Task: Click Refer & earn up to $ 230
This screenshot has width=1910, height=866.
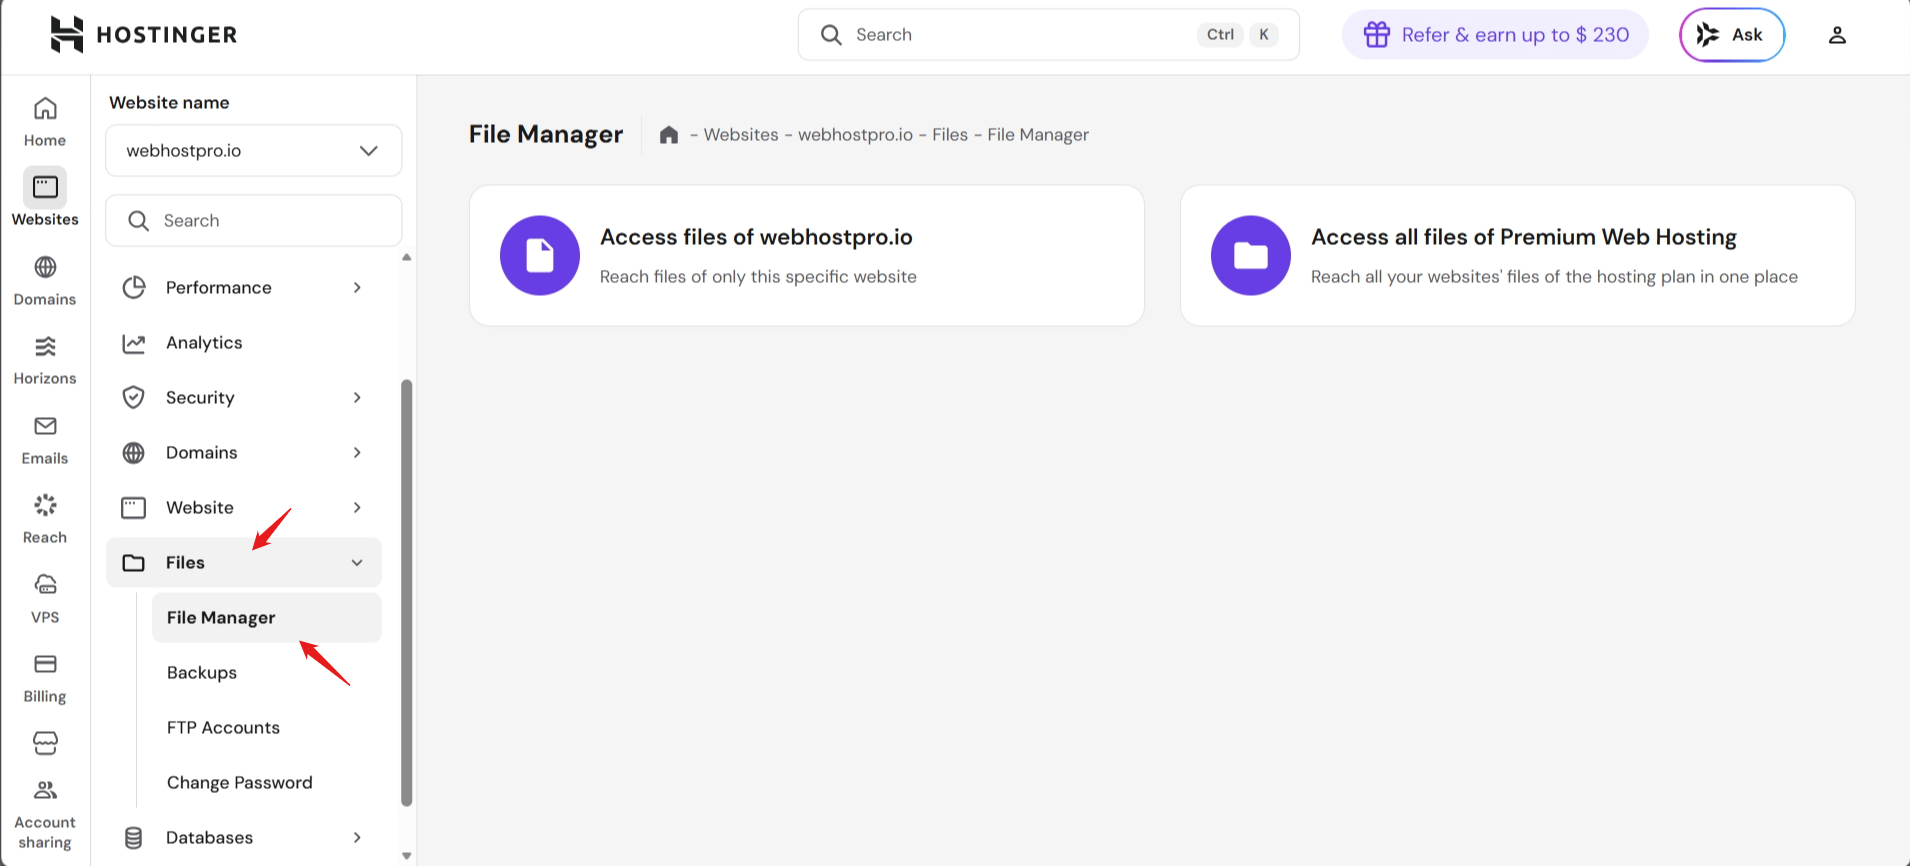Action: [x=1495, y=35]
